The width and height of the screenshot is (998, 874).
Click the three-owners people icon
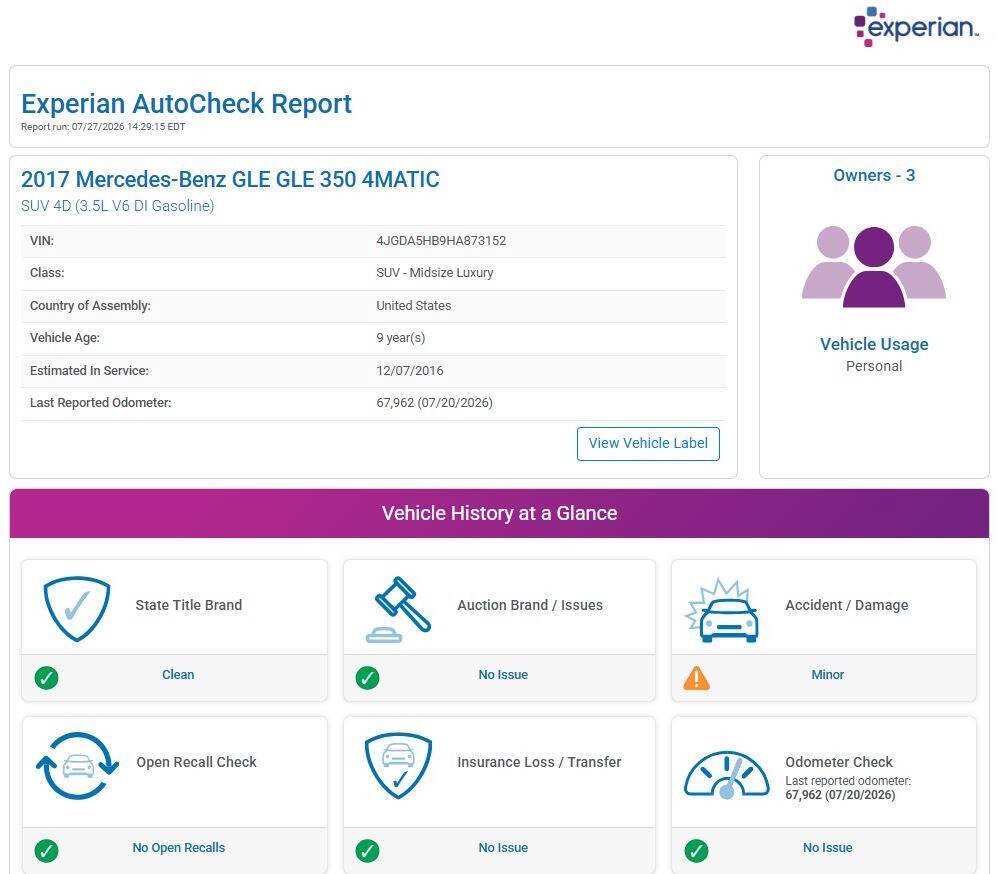pos(874,266)
